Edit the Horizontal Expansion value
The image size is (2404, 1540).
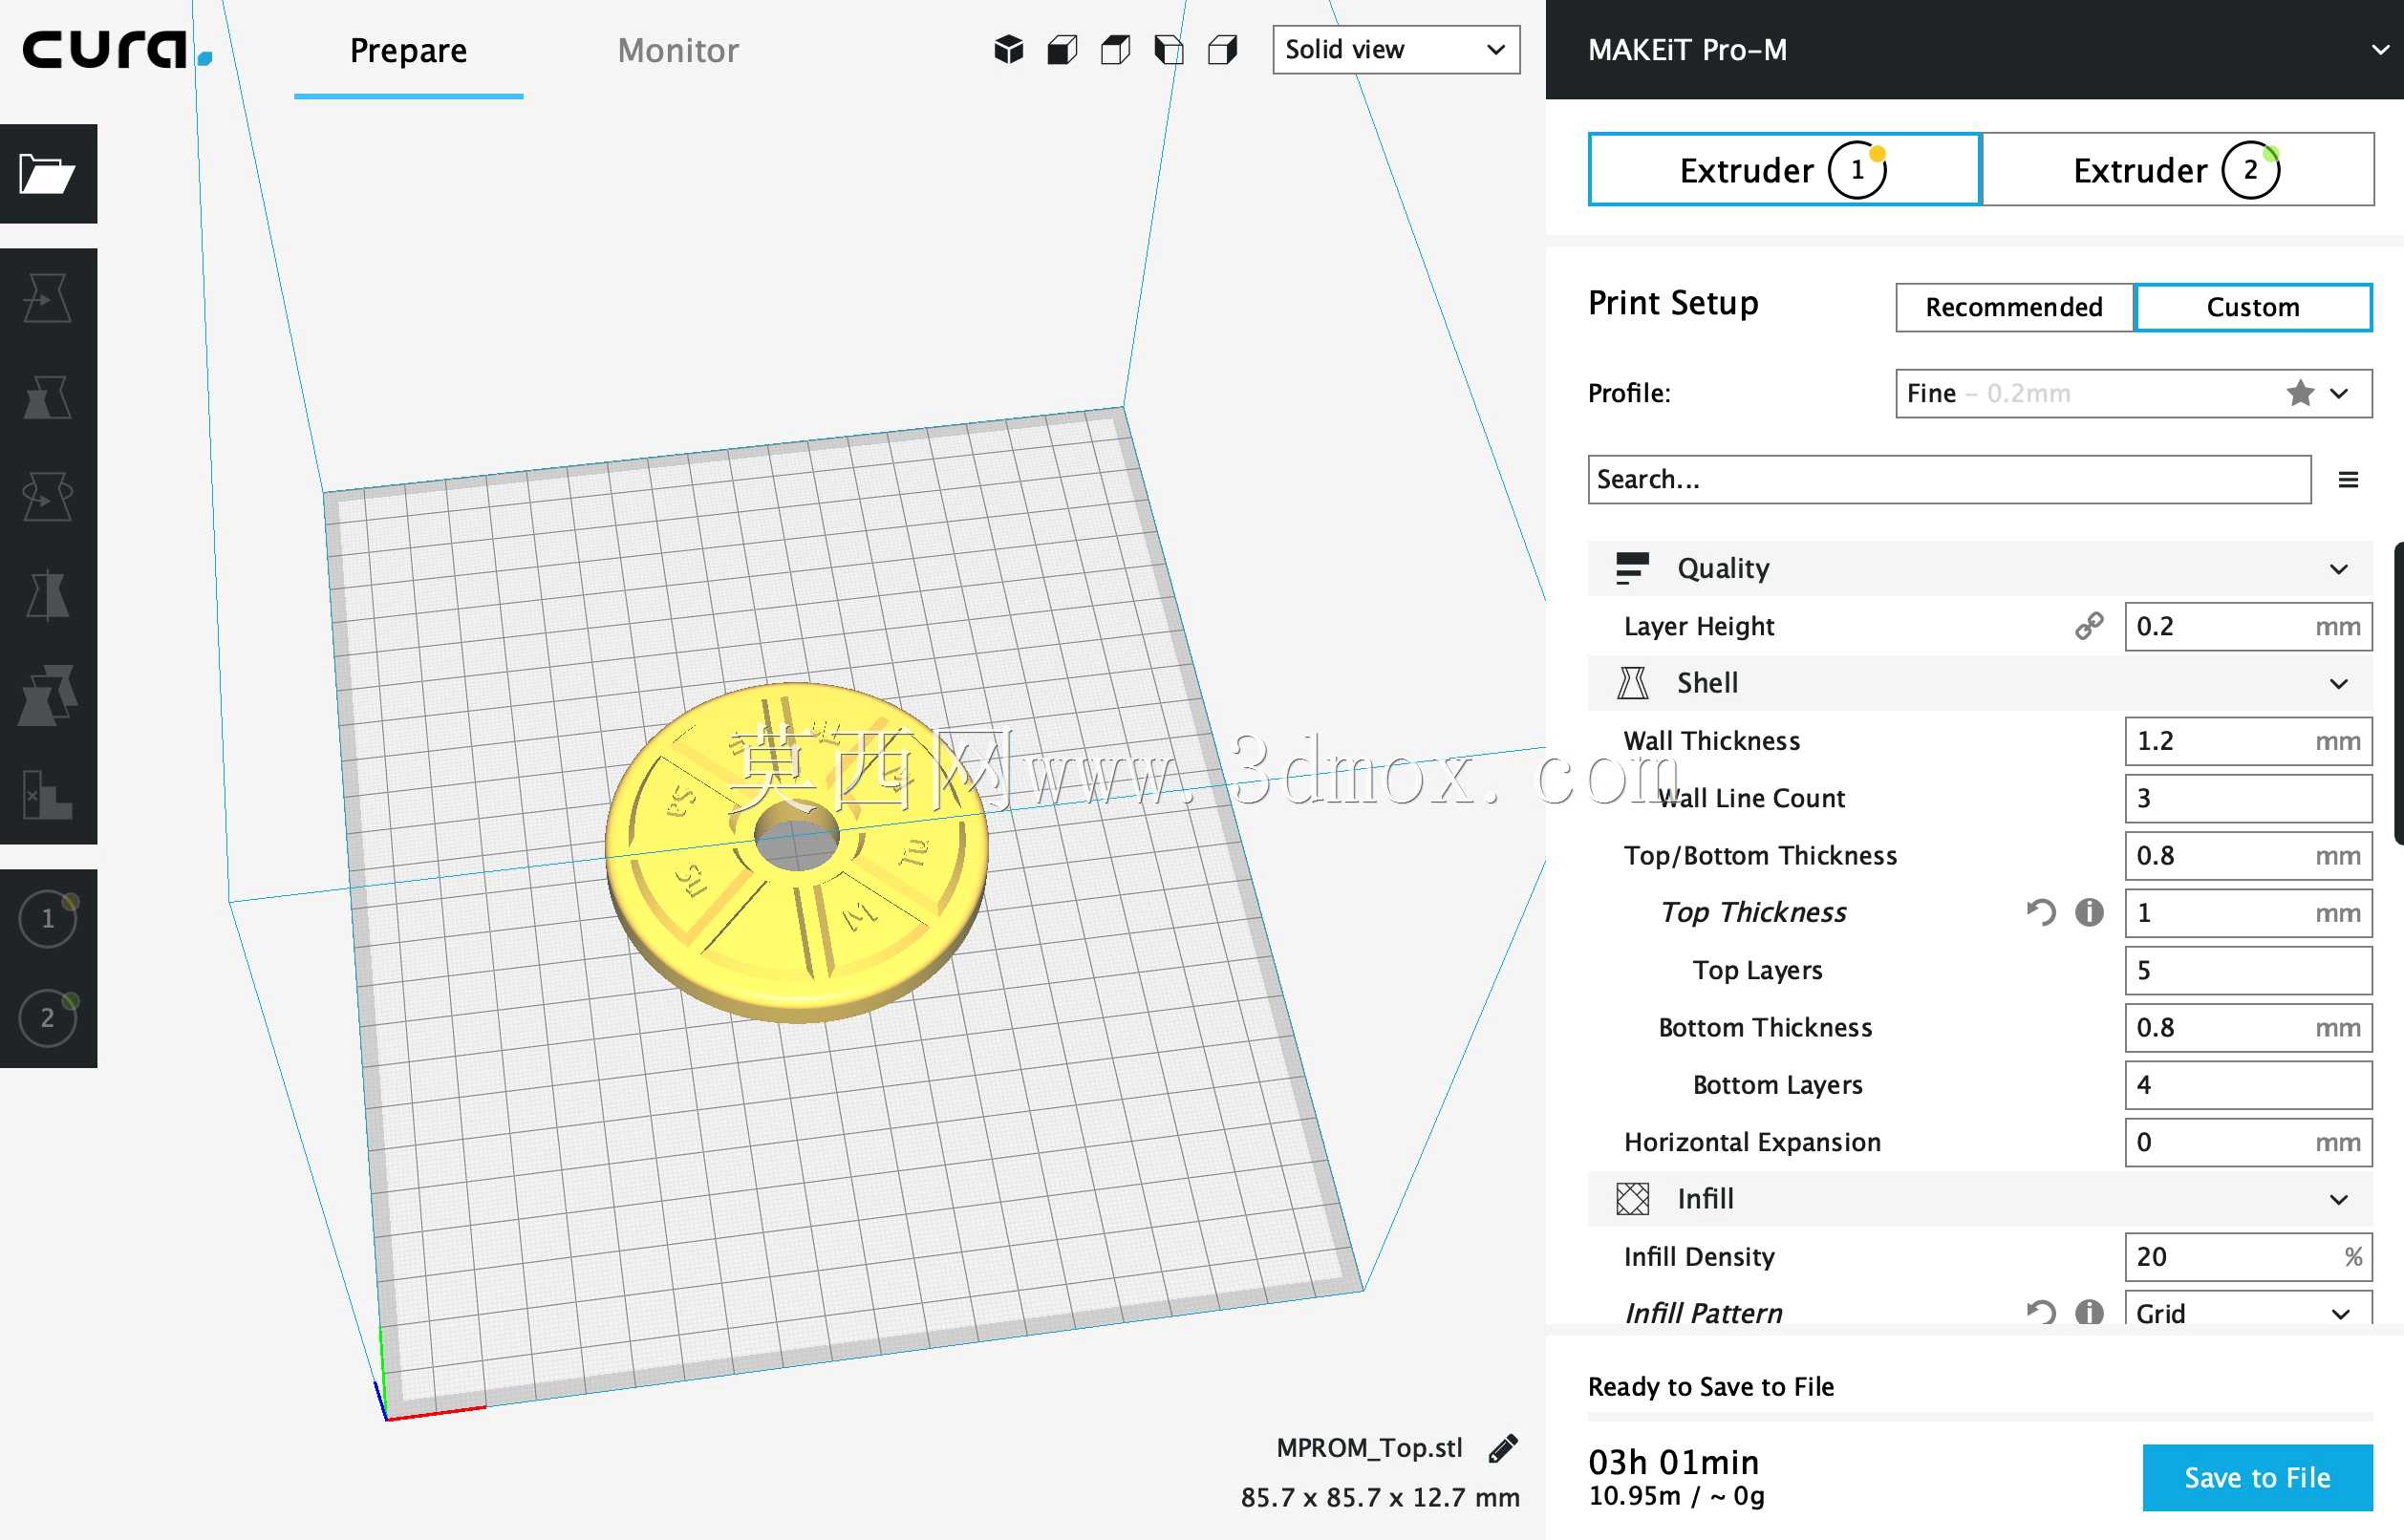coord(2248,1142)
